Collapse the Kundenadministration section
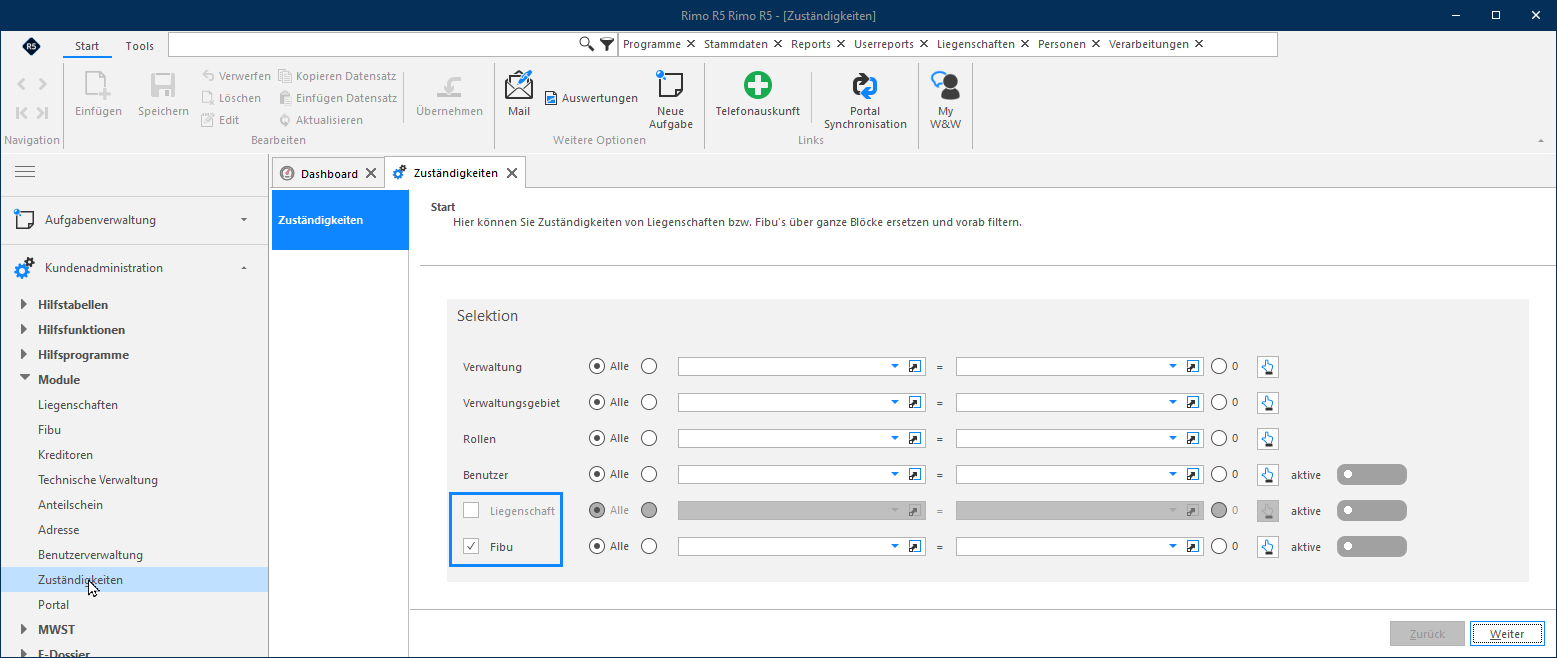This screenshot has height=658, width=1557. (244, 268)
